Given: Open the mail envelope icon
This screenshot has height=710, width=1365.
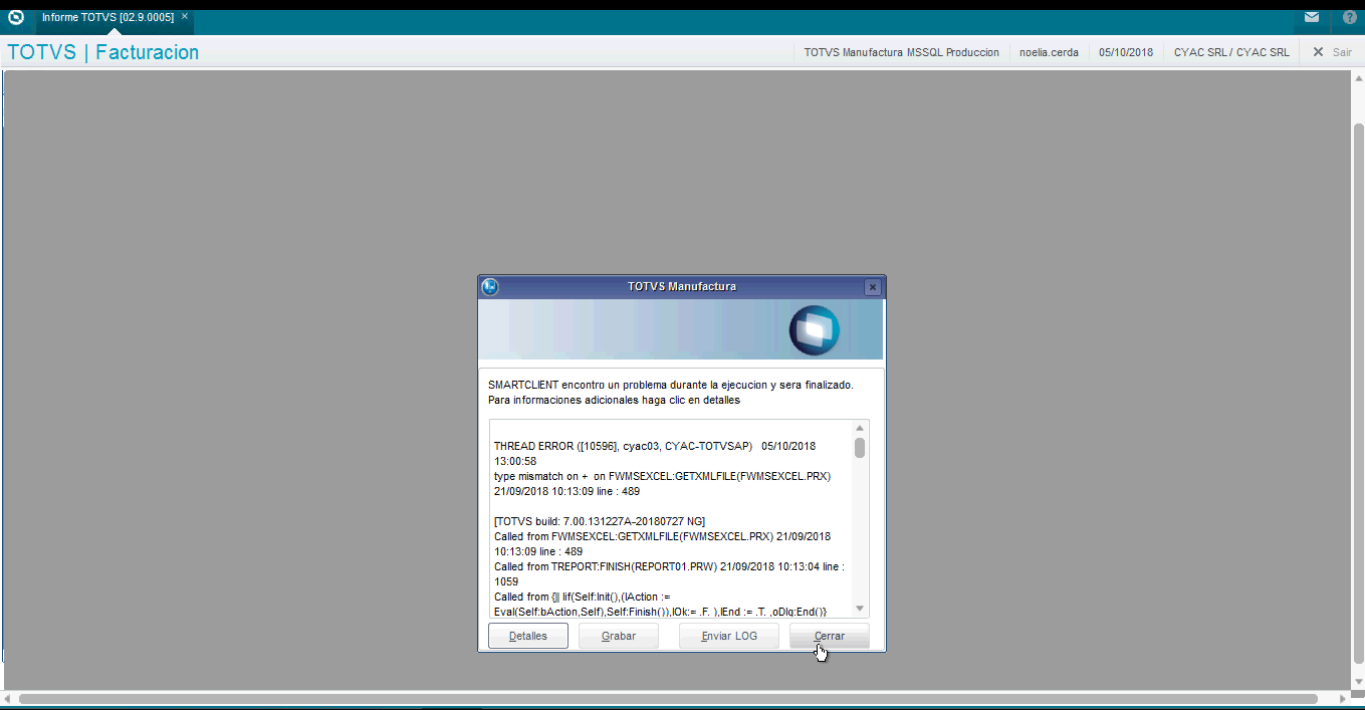Looking at the screenshot, I should [1311, 17].
